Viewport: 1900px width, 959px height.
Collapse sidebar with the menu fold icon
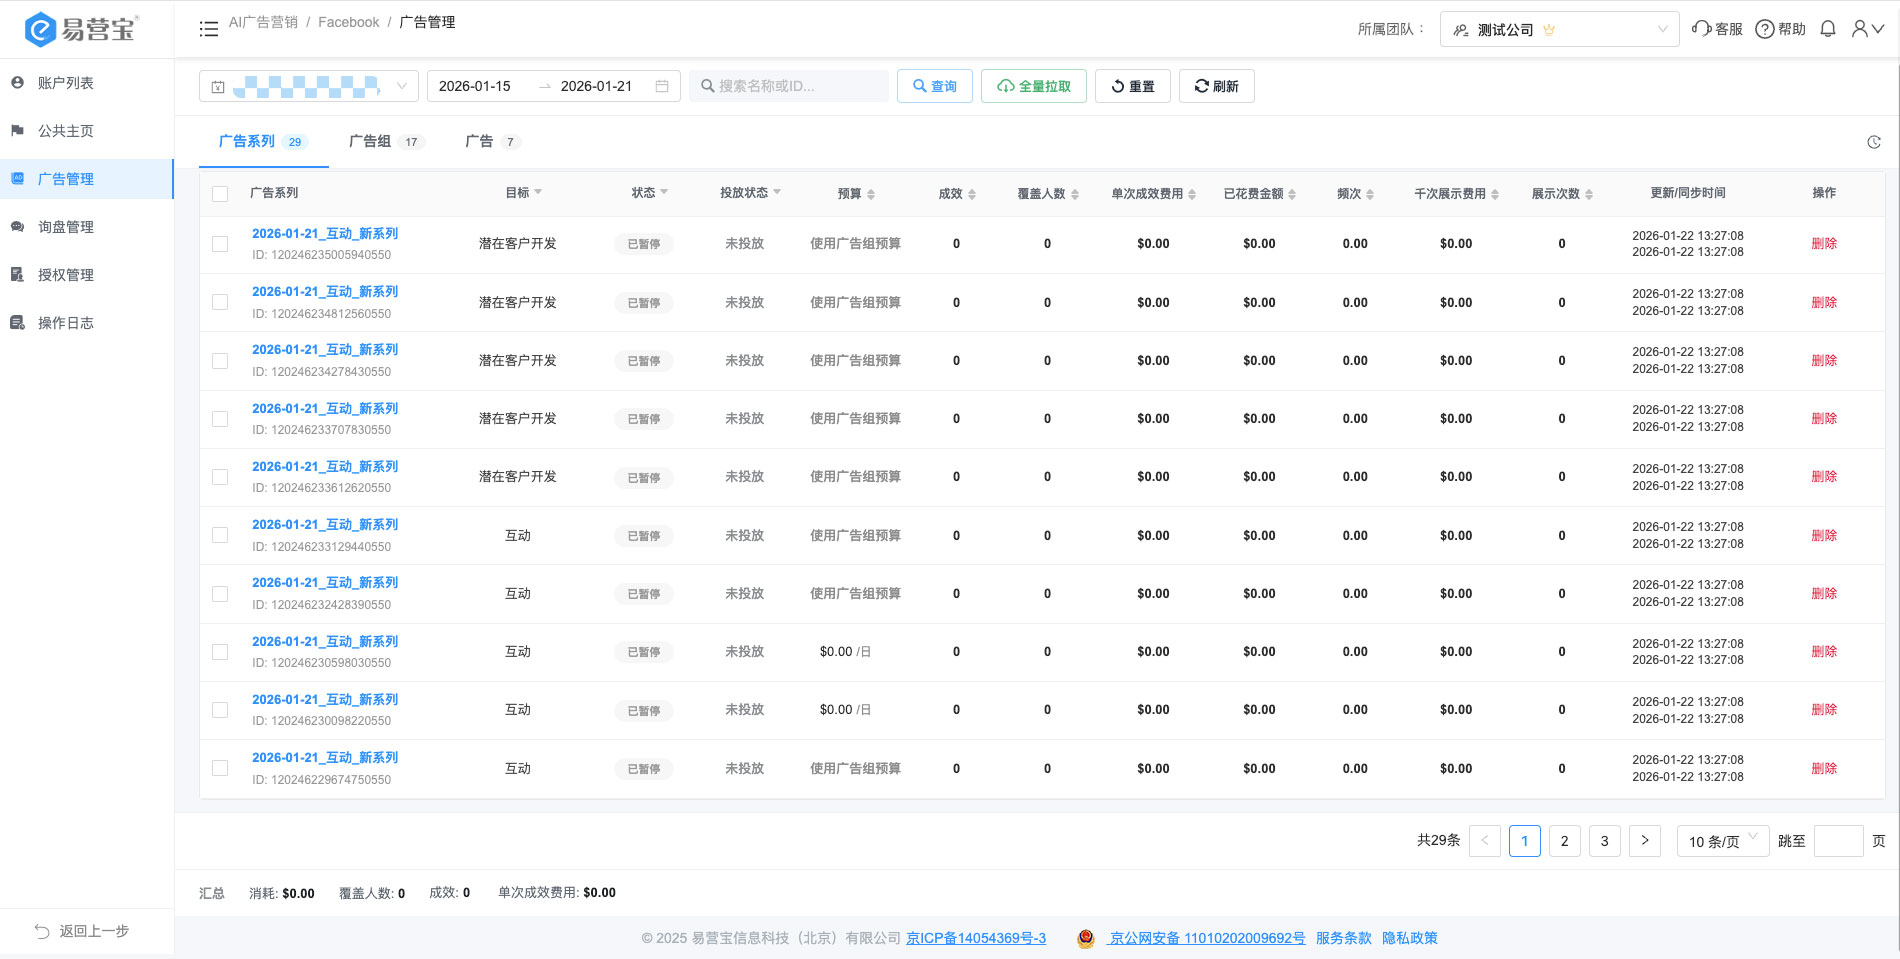(x=208, y=29)
